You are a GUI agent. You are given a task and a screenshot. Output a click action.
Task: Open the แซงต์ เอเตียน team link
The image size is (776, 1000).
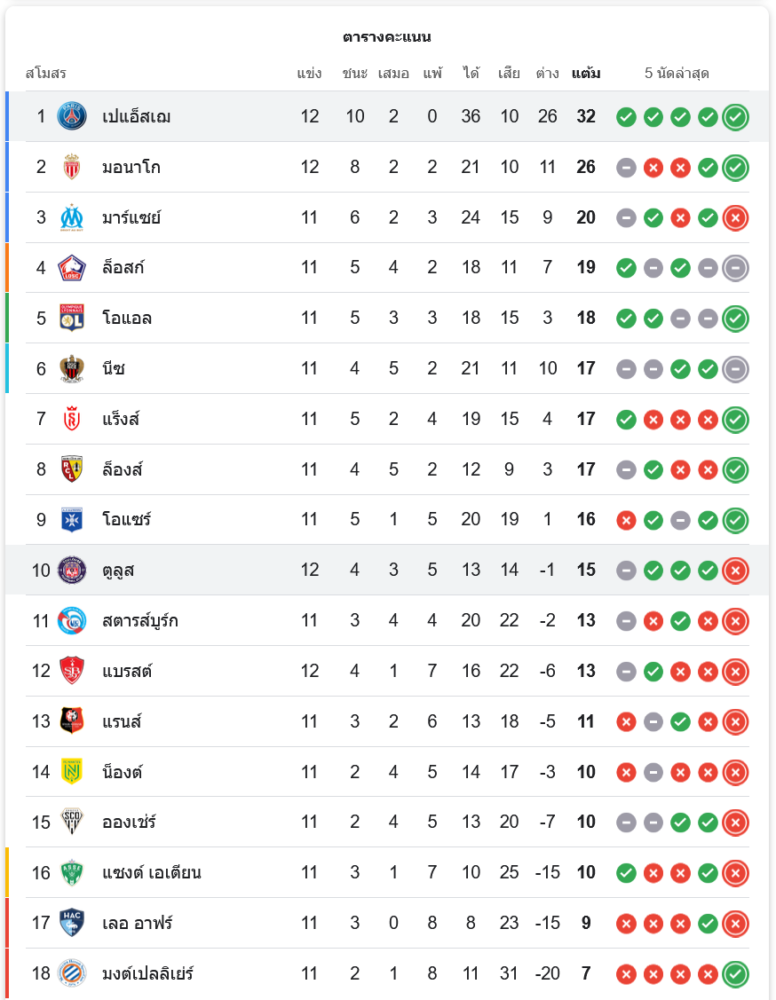pos(151,872)
